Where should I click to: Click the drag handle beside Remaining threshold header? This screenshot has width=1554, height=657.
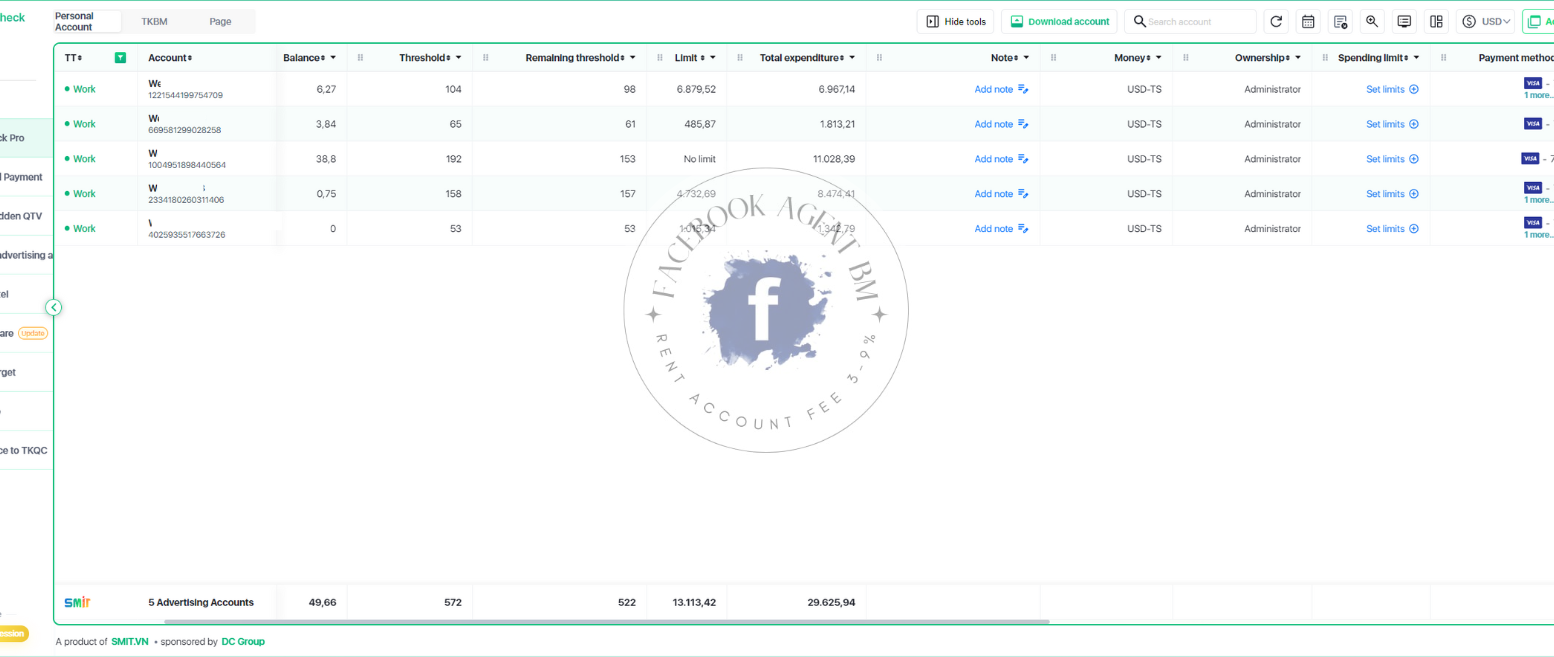tap(486, 58)
